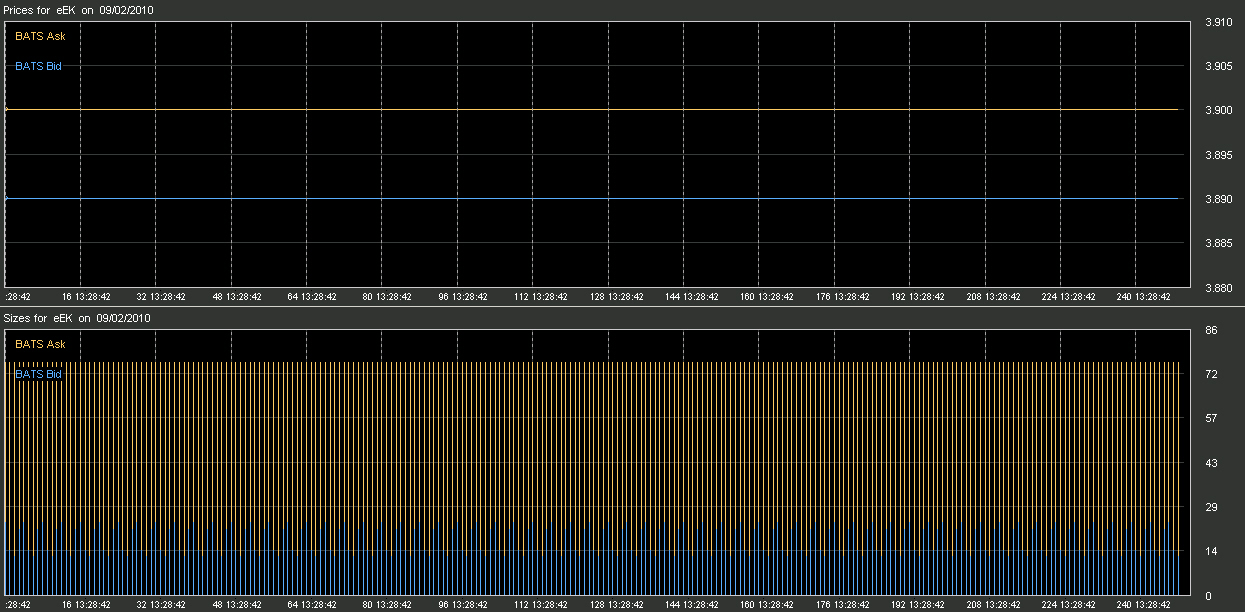The width and height of the screenshot is (1245, 612).
Task: Click '160 13:28:42' tick under Sizes chart
Action: pos(767,605)
